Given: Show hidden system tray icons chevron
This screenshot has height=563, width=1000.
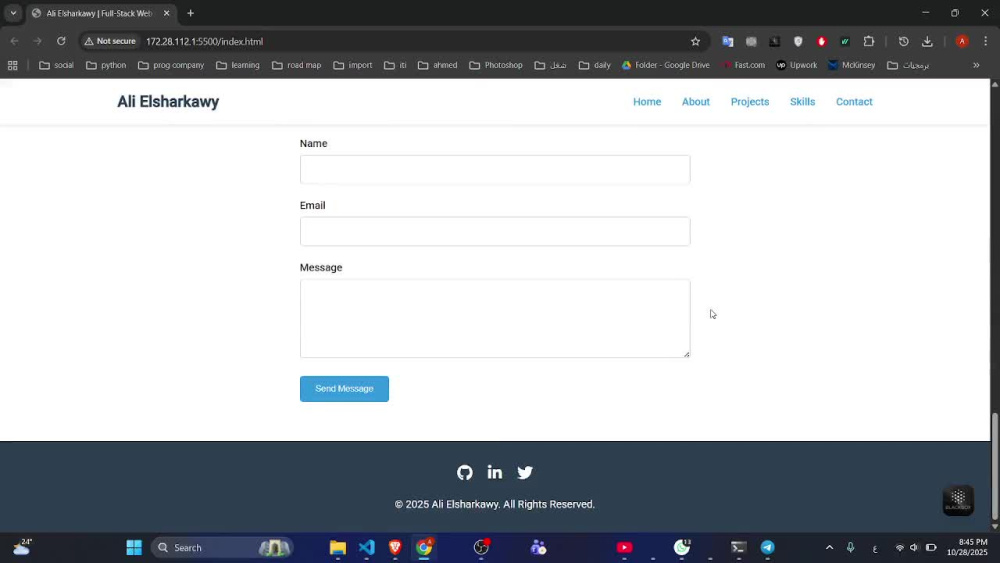Looking at the screenshot, I should tap(829, 548).
